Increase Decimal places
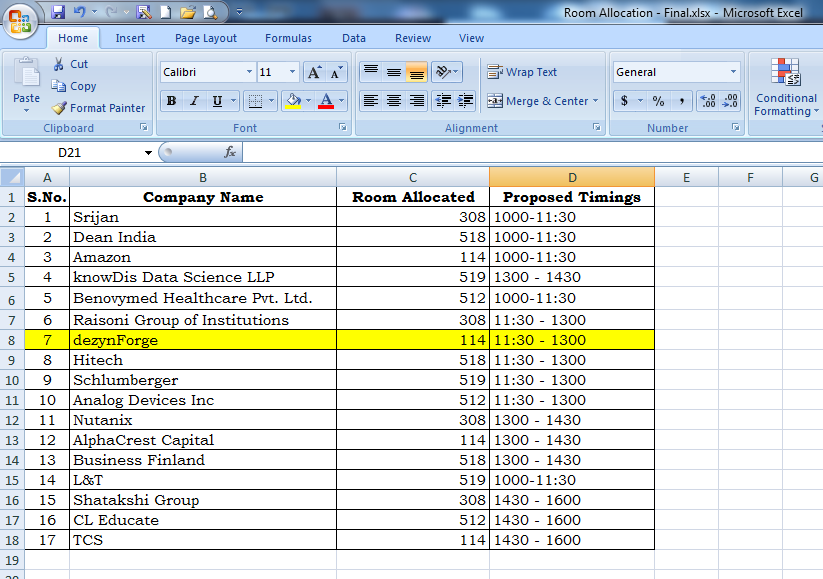This screenshot has width=823, height=579. click(x=708, y=101)
